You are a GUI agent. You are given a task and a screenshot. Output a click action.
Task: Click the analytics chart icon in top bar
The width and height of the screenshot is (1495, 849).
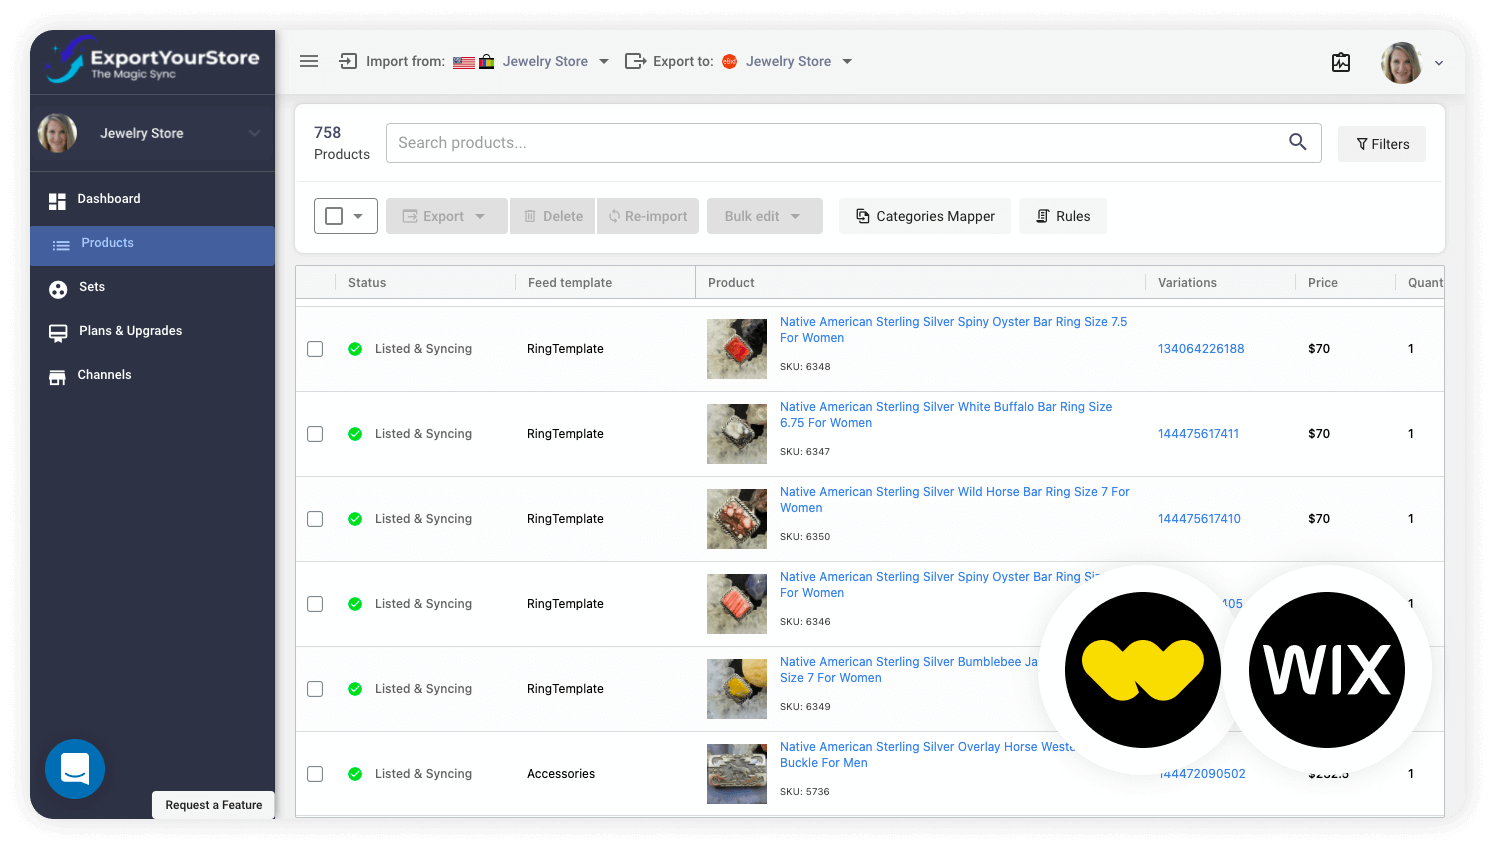1341,62
